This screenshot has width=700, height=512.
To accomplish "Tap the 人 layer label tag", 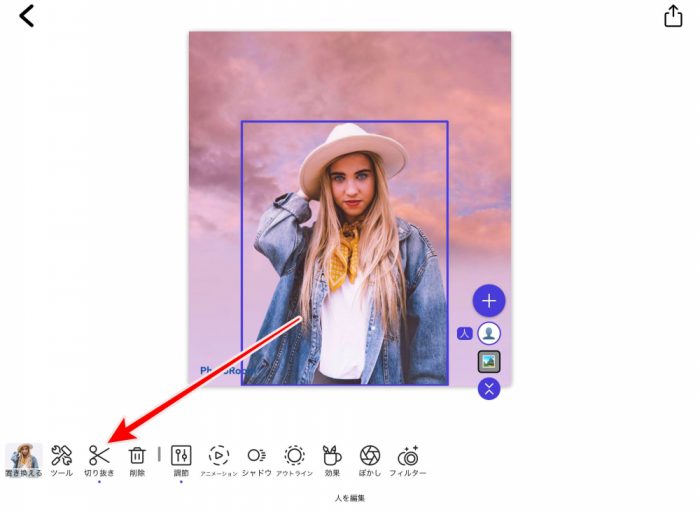I will 465,333.
